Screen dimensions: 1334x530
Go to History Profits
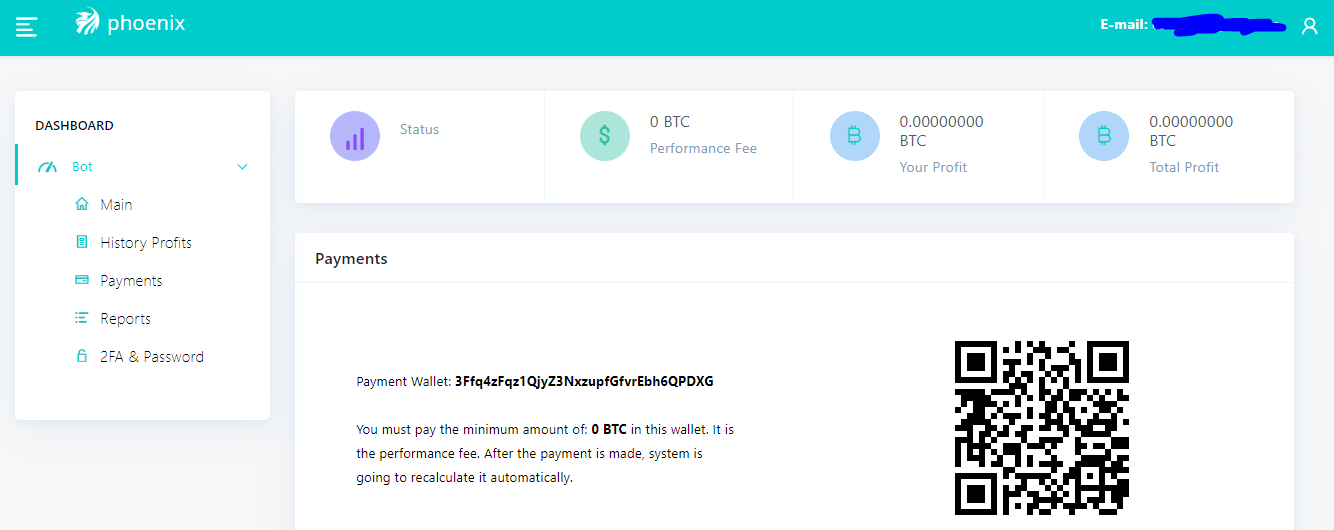pos(146,242)
